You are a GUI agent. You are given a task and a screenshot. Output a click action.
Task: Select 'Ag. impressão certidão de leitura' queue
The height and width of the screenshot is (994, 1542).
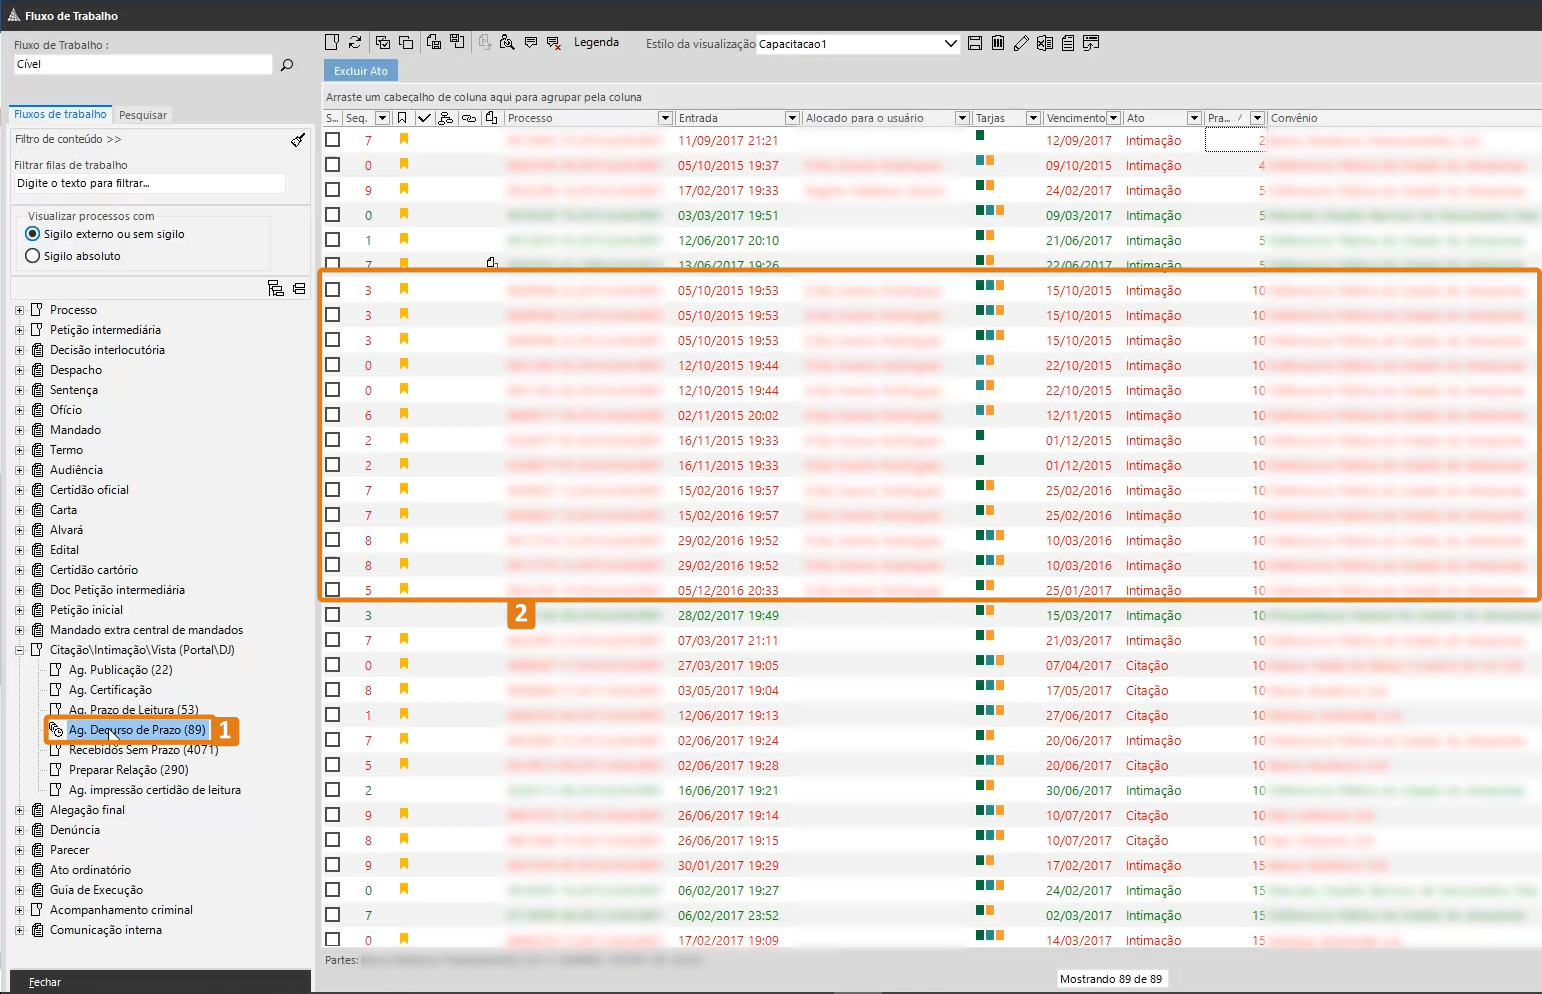pos(154,790)
